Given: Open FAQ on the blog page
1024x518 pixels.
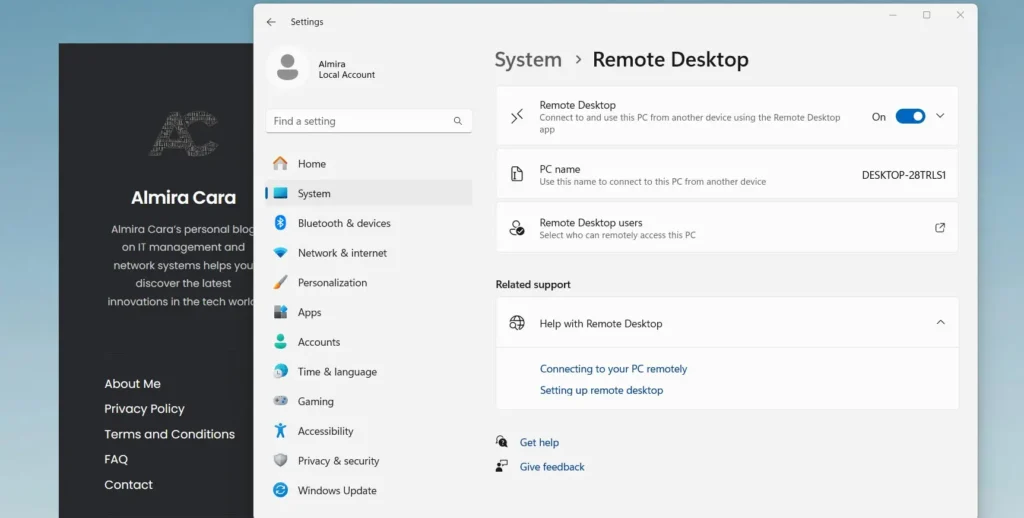Looking at the screenshot, I should pyautogui.click(x=116, y=459).
